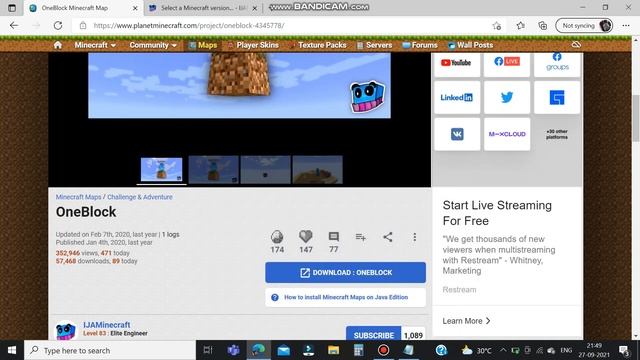The width and height of the screenshot is (640, 360).
Task: Open the weather 30°C widget
Action: 476,350
